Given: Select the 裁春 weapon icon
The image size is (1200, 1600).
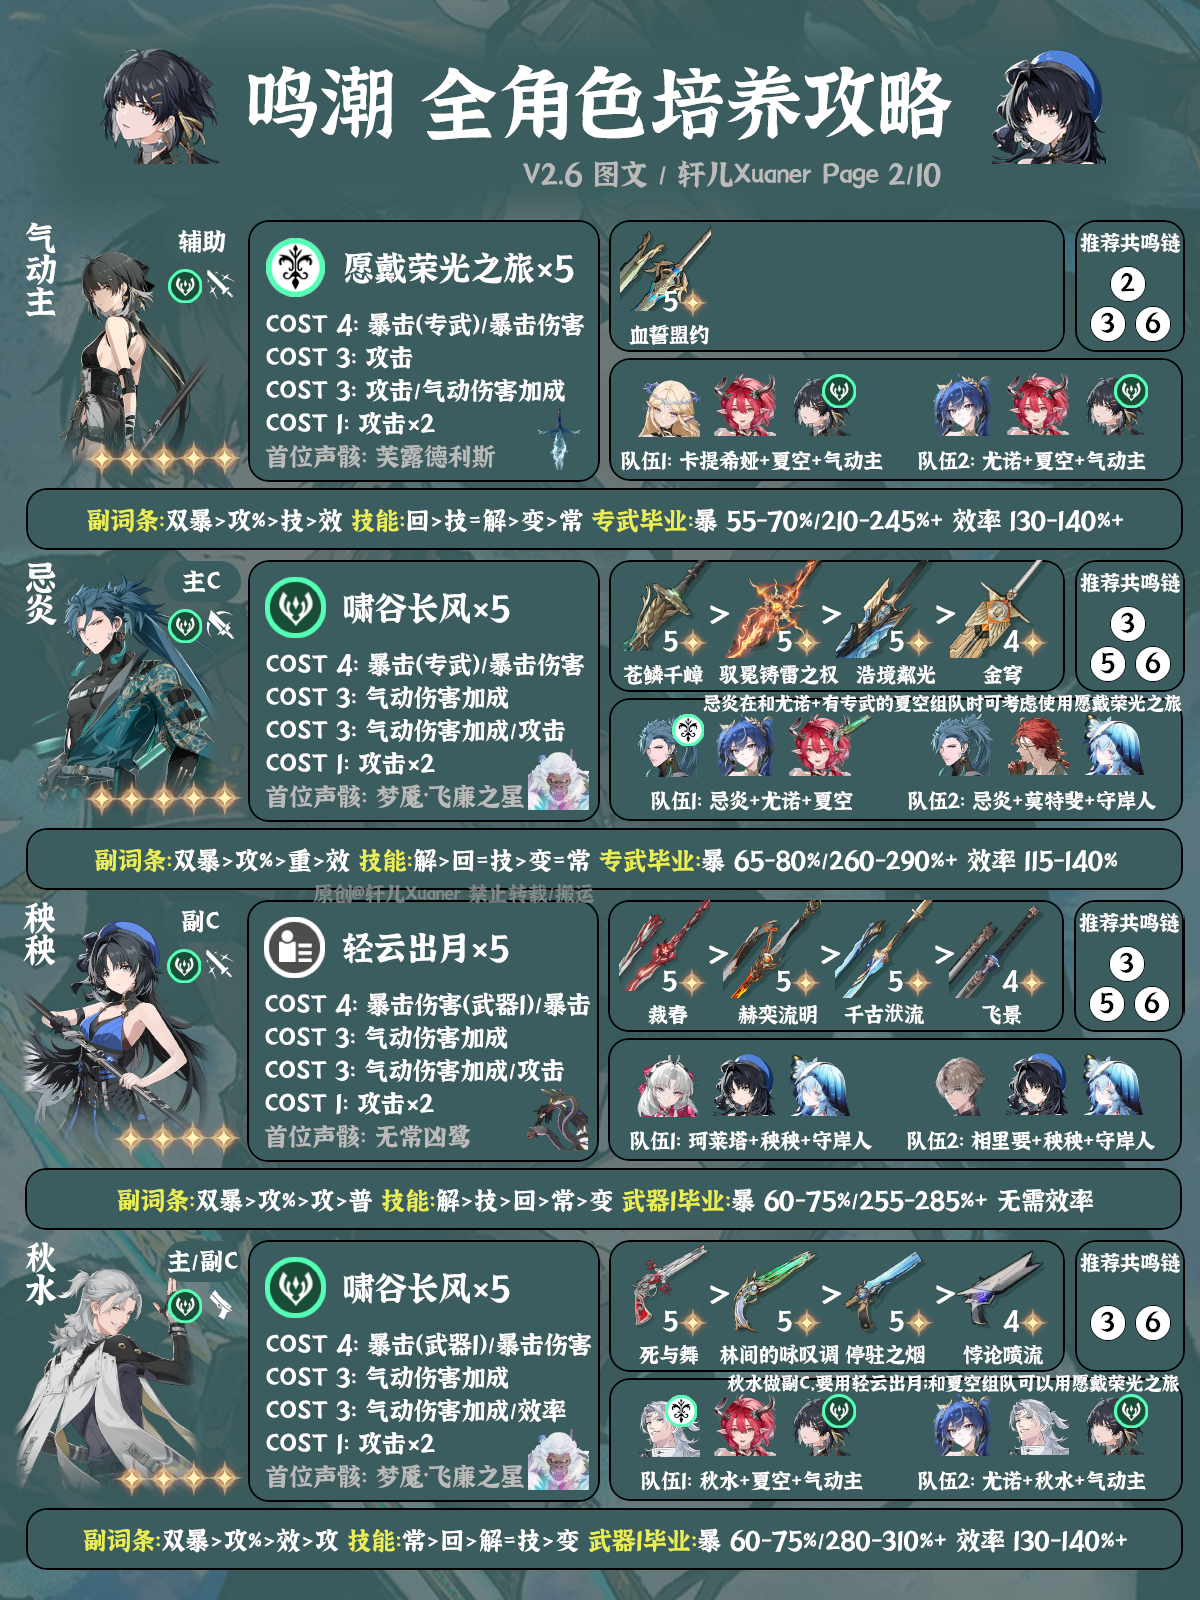Looking at the screenshot, I should pos(663,950).
